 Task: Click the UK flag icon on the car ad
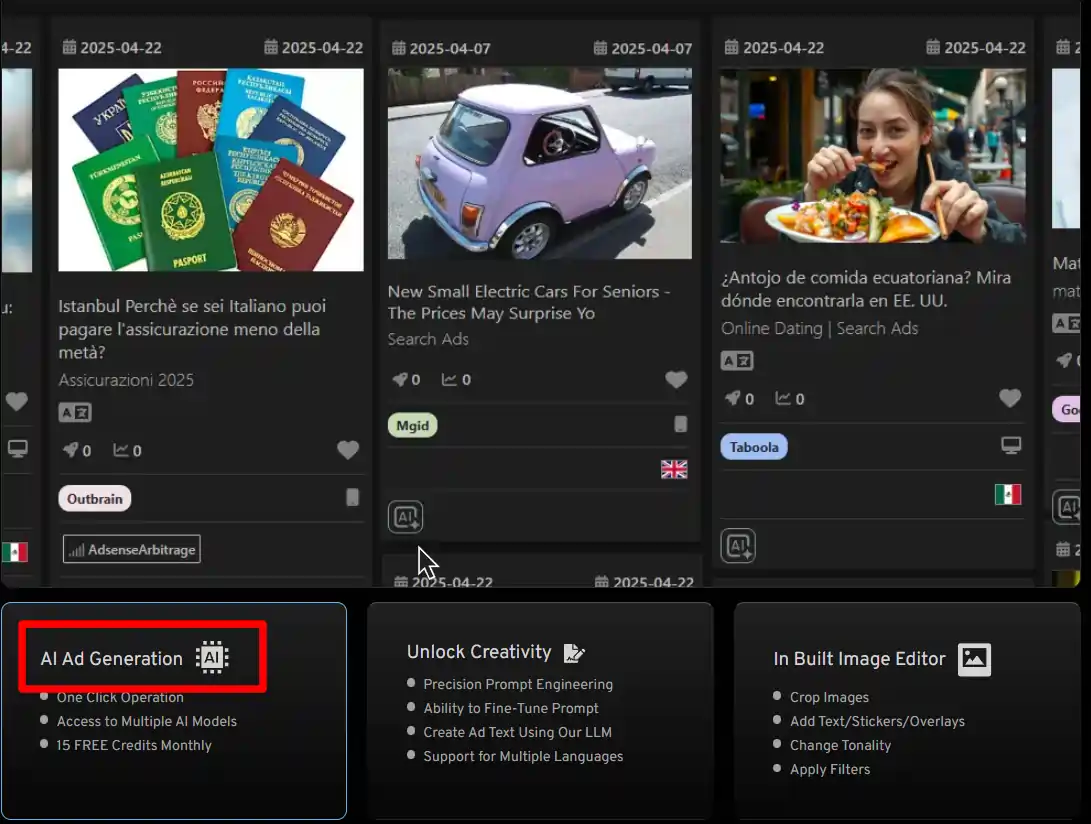tap(674, 470)
